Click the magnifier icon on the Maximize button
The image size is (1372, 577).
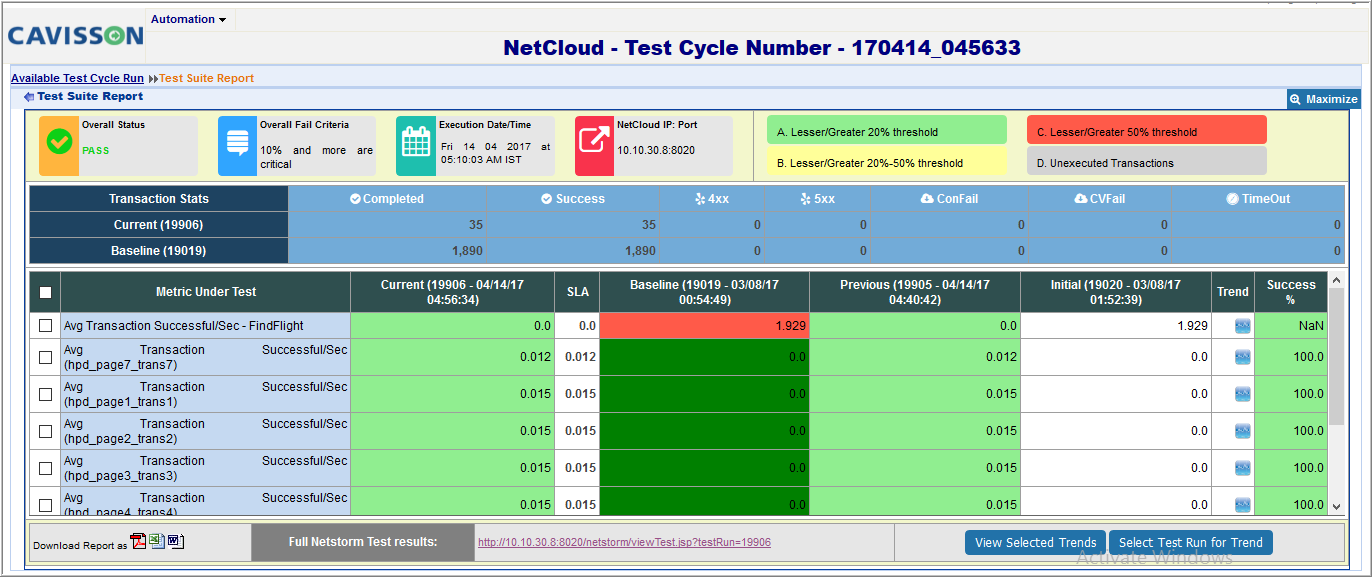pos(1296,99)
